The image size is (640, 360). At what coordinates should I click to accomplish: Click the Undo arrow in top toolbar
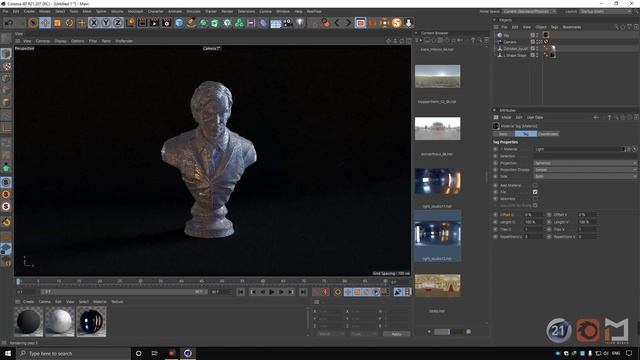[9, 23]
